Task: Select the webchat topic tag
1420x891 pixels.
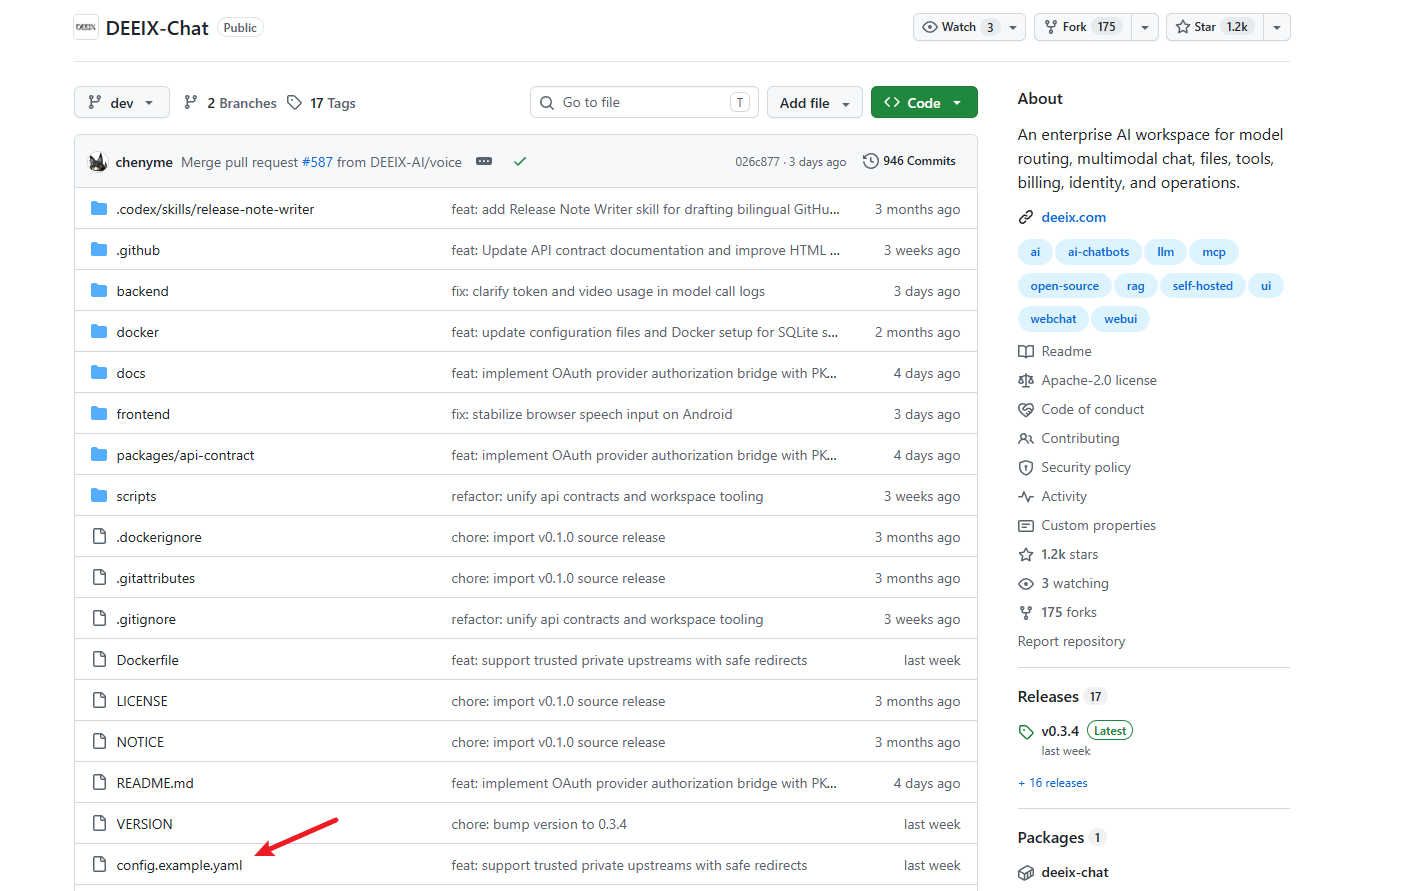Action: (x=1054, y=319)
